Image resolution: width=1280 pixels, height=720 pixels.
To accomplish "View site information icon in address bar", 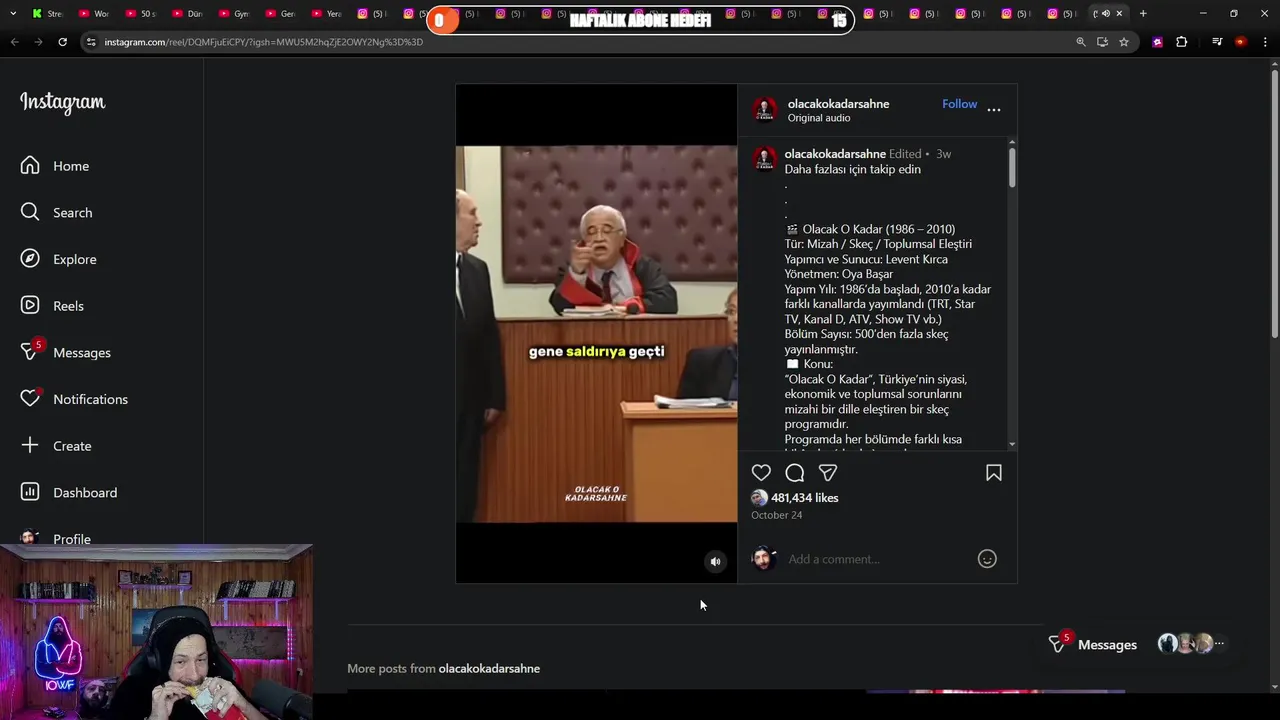I will coord(91,42).
